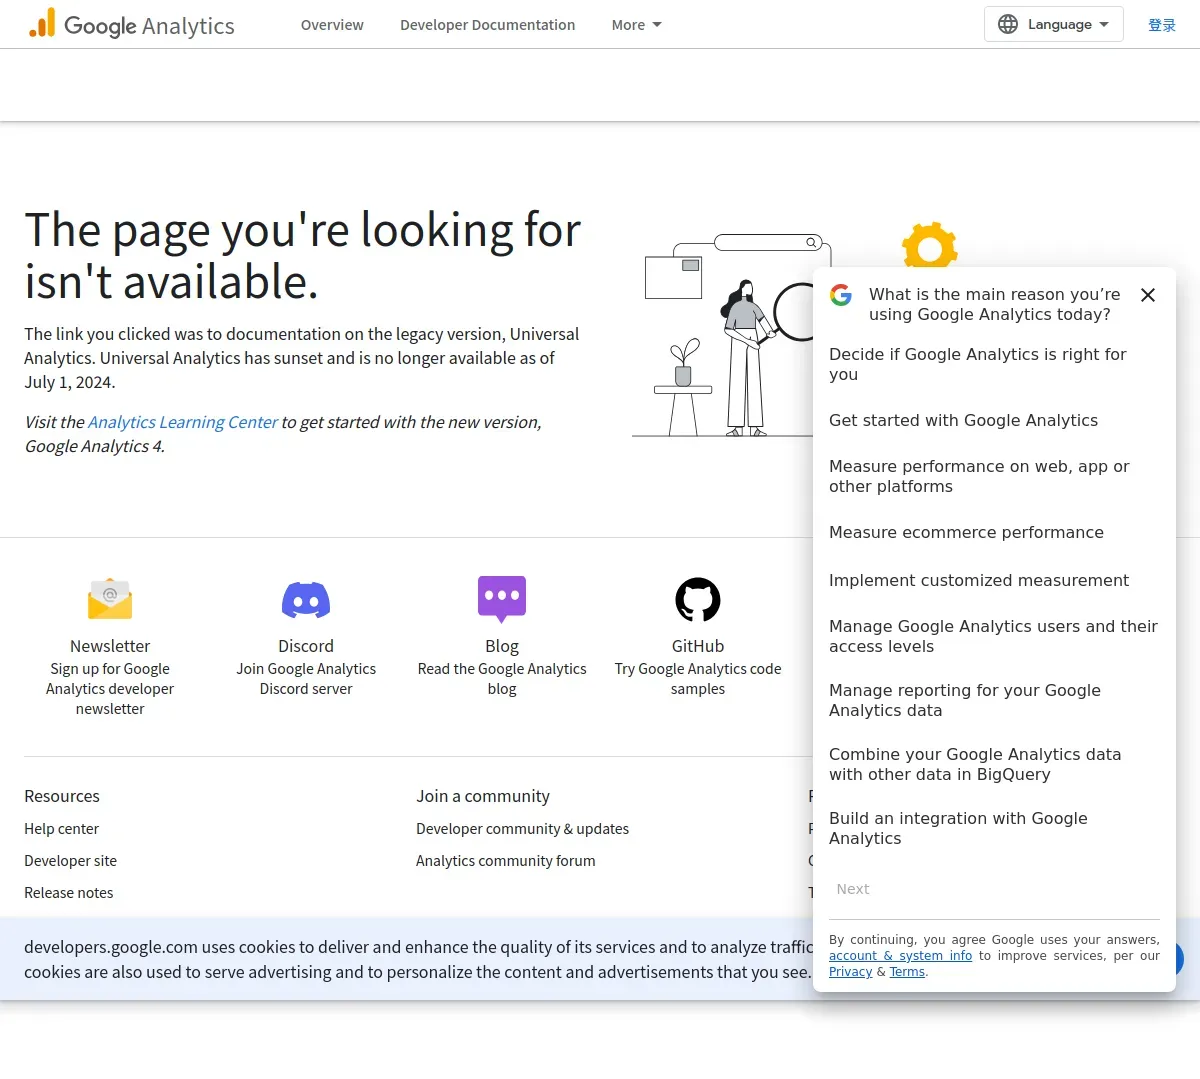This screenshot has height=1079, width=1200.
Task: Open the Help center link
Action: pyautogui.click(x=61, y=829)
